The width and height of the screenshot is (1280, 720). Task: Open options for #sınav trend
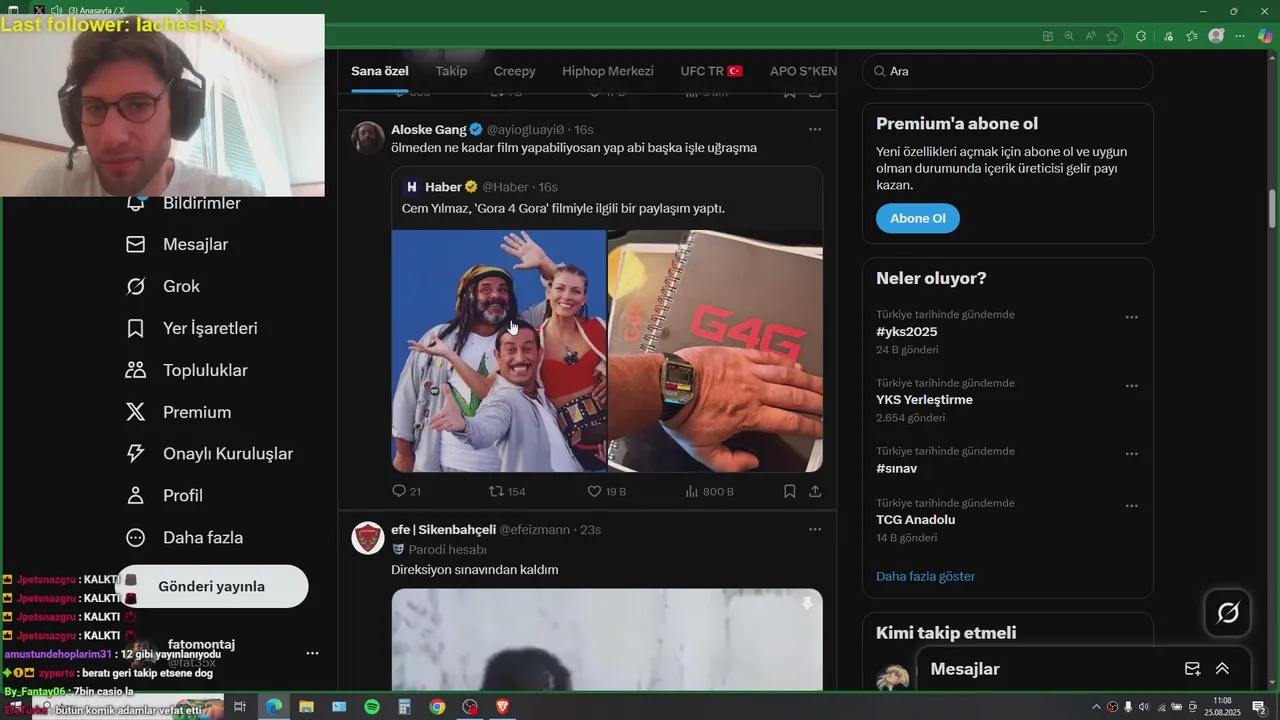1131,453
